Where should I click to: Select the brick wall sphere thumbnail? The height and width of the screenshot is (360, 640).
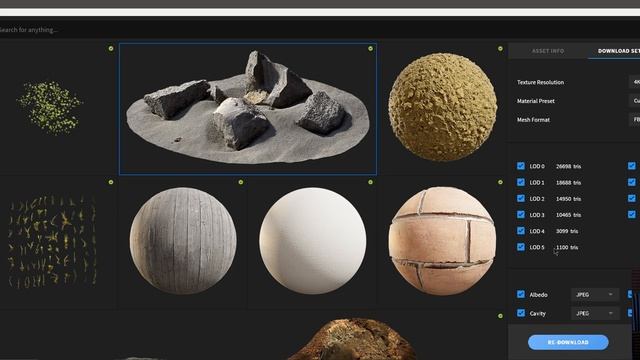point(442,241)
